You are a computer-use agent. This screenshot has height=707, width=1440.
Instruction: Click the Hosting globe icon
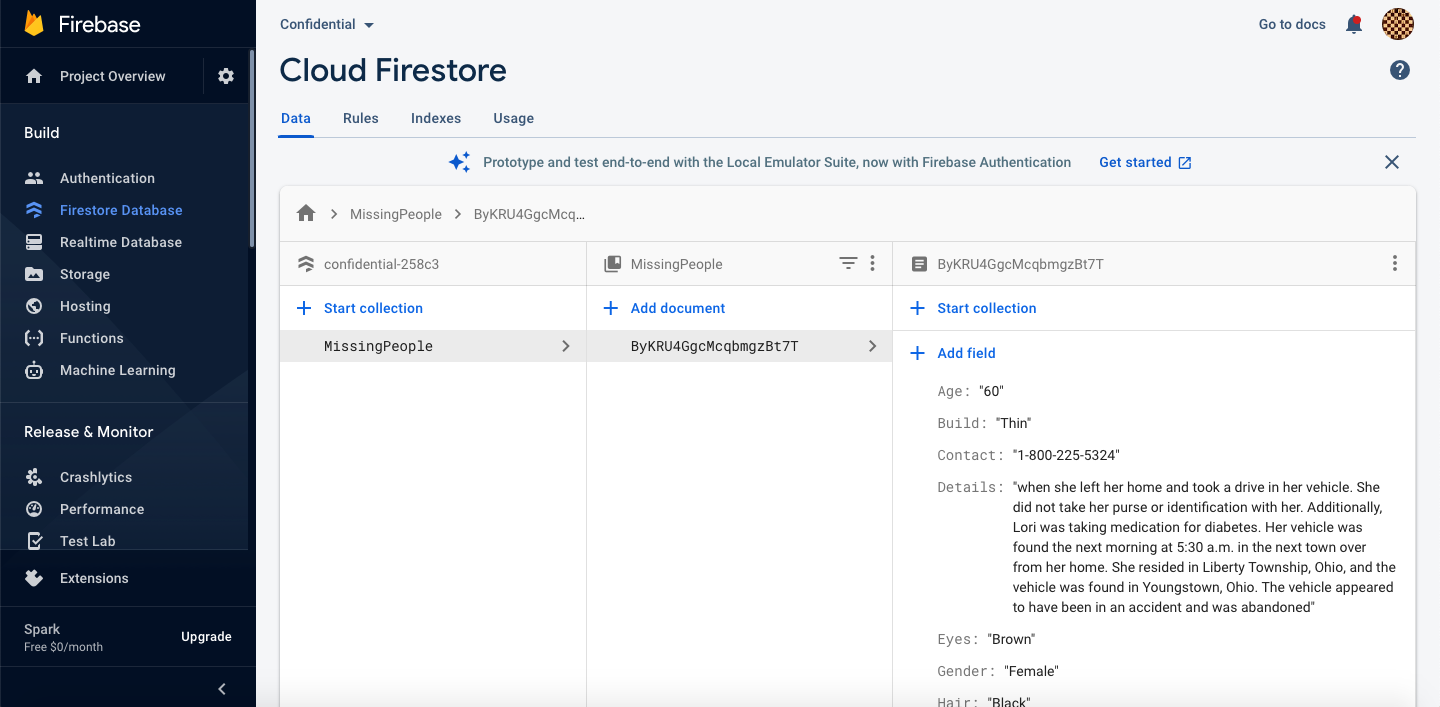tap(34, 306)
